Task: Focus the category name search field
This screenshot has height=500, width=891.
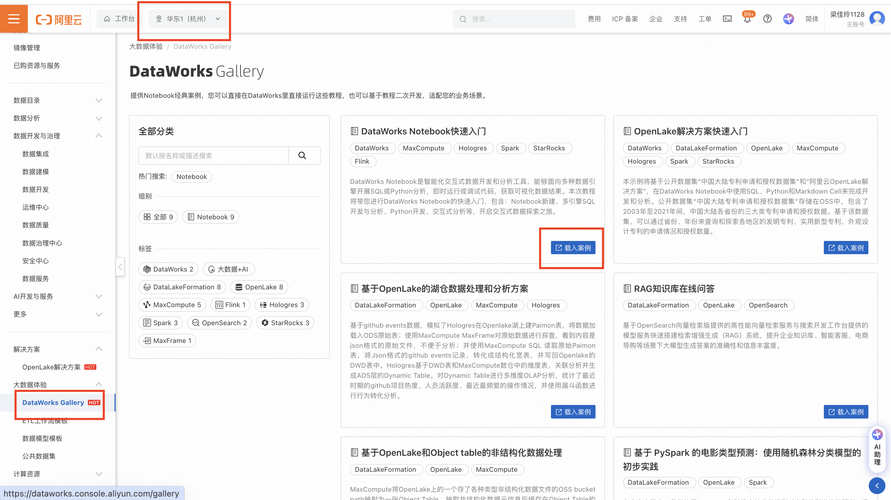Action: pos(213,156)
